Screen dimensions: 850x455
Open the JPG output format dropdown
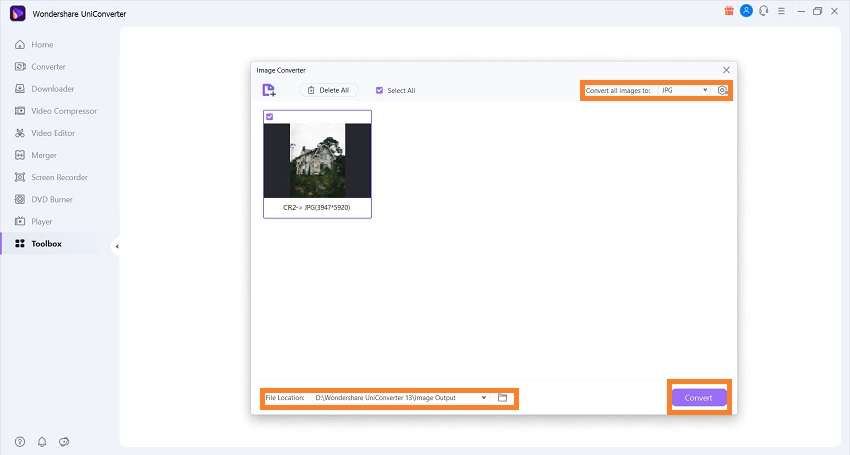pyautogui.click(x=684, y=91)
